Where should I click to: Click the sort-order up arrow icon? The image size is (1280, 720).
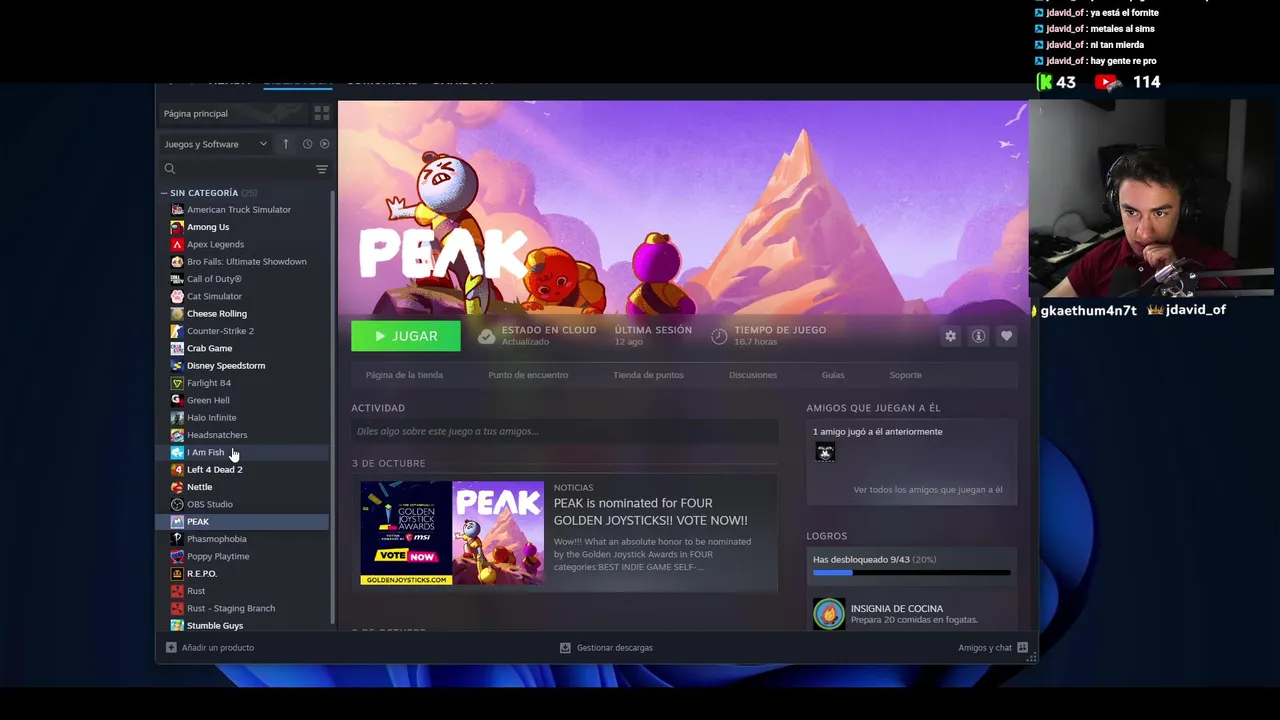tap(285, 144)
